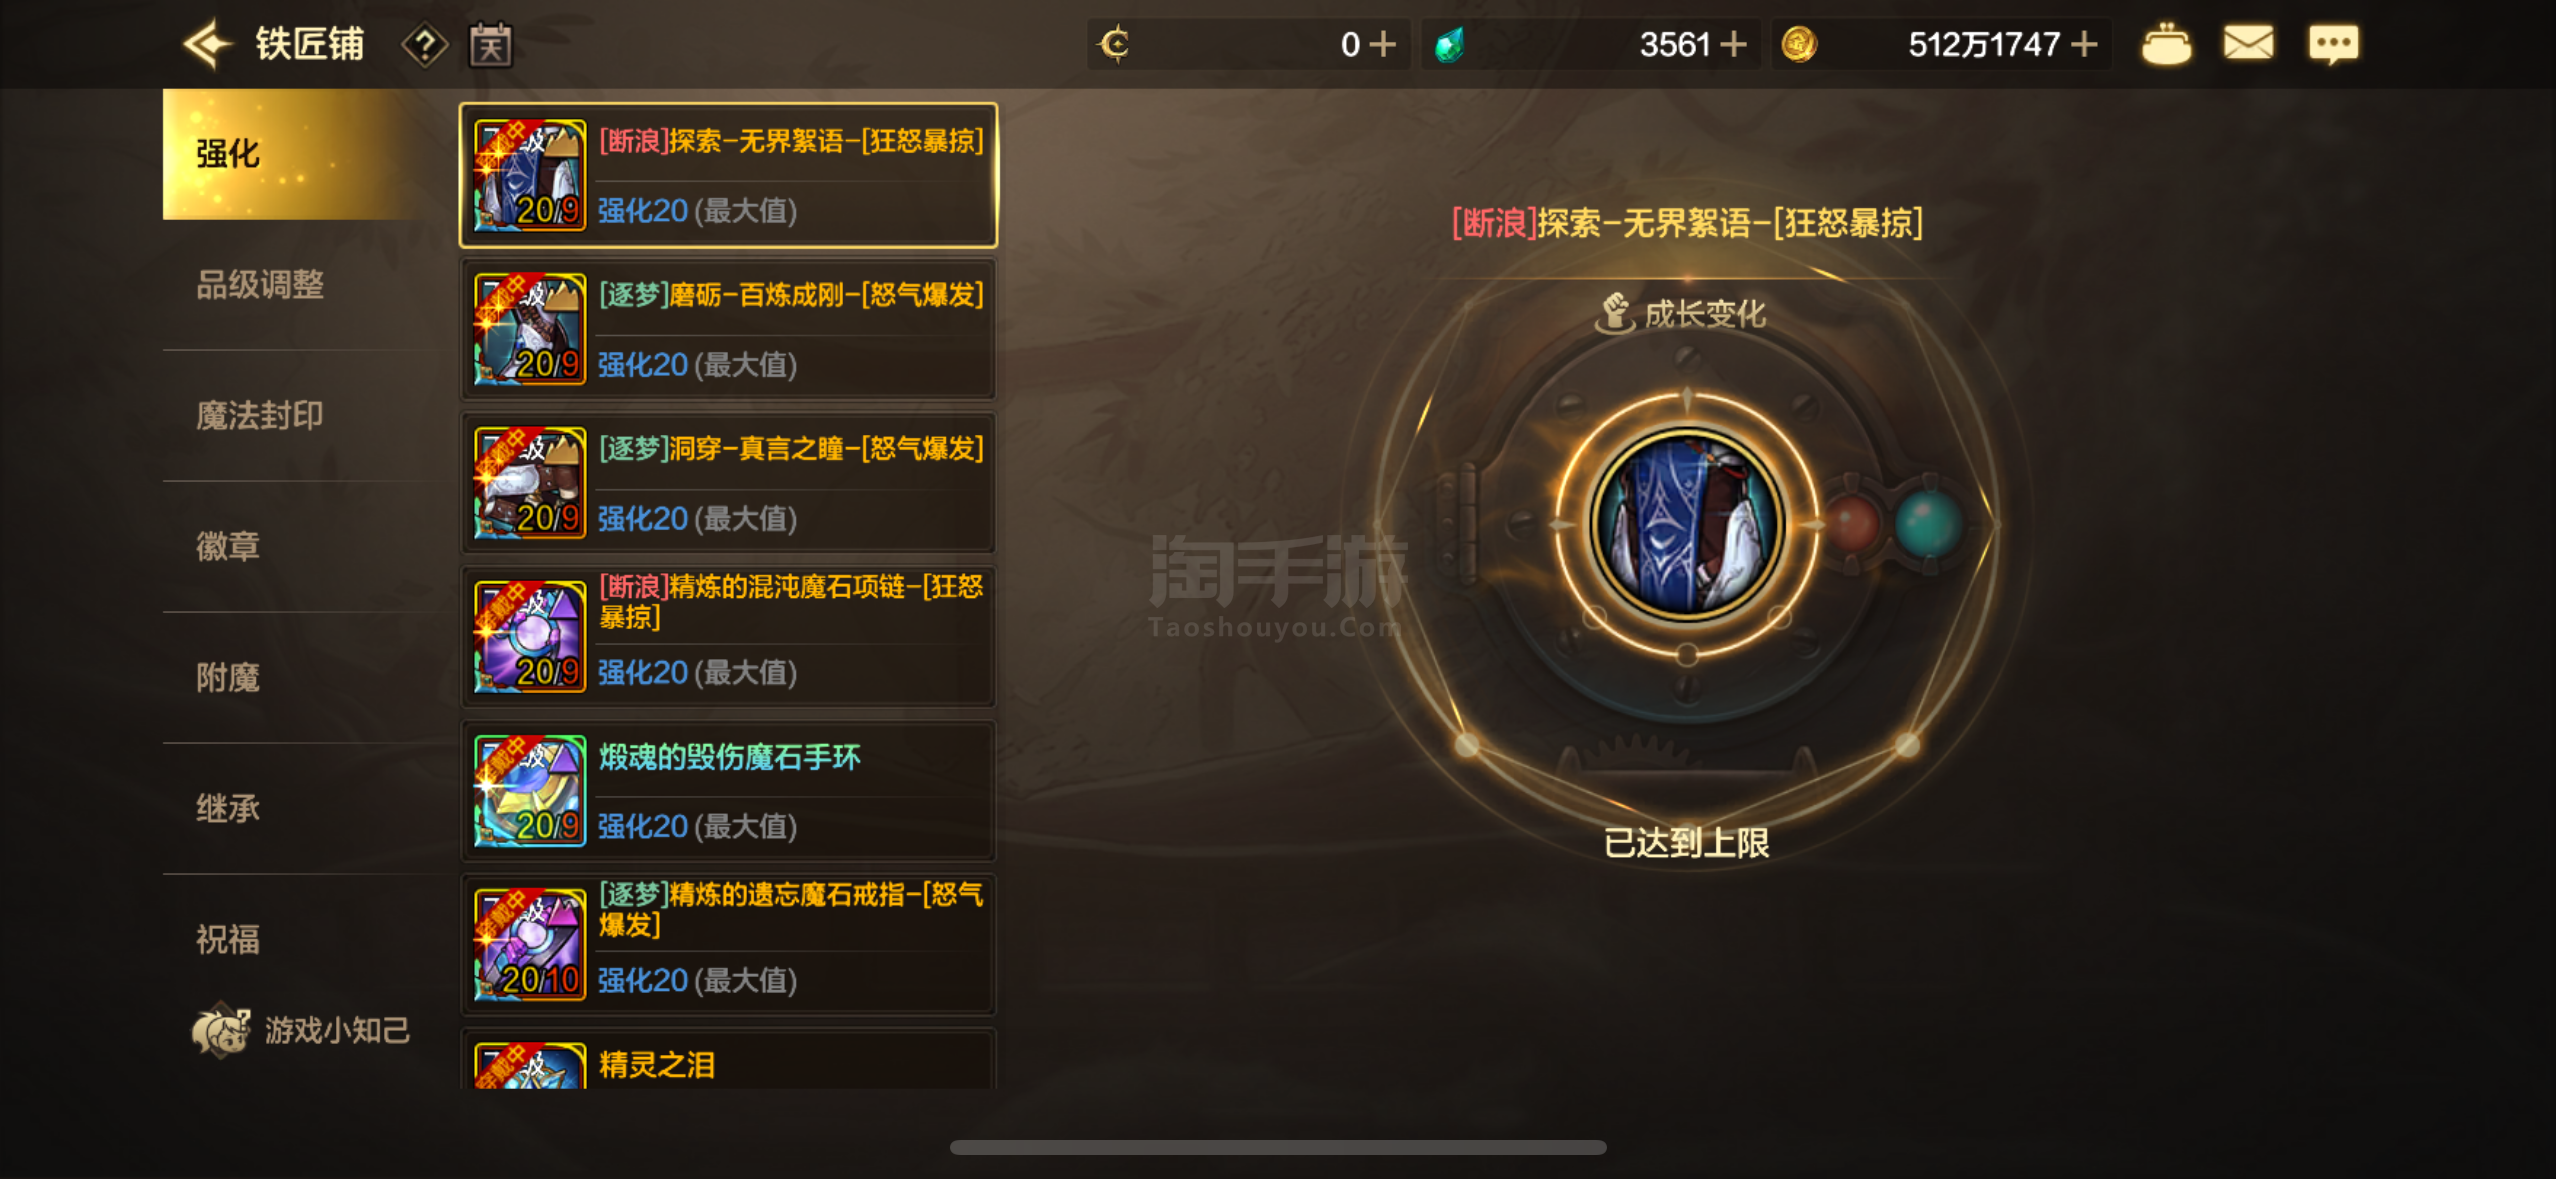Open the coin purse icon
The width and height of the screenshot is (2556, 1179).
tap(2166, 45)
